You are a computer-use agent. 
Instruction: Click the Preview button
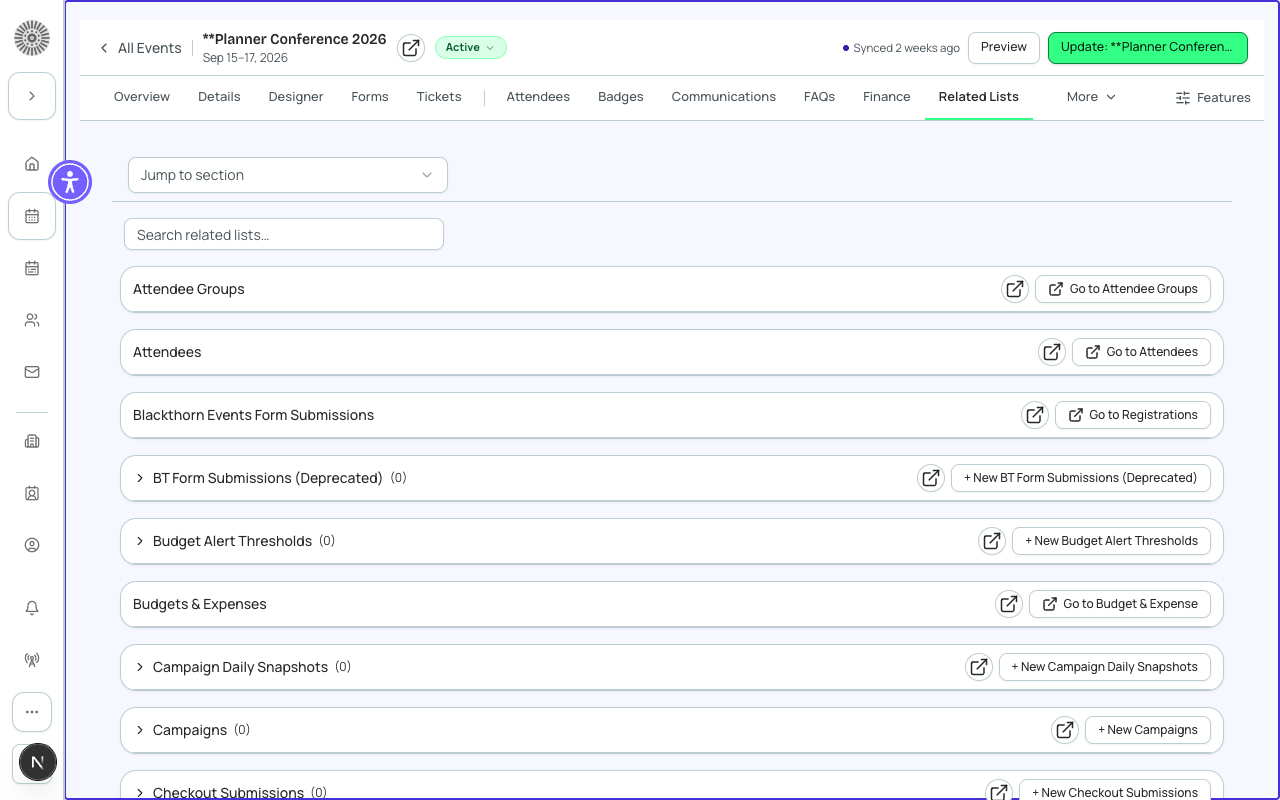pos(1004,47)
